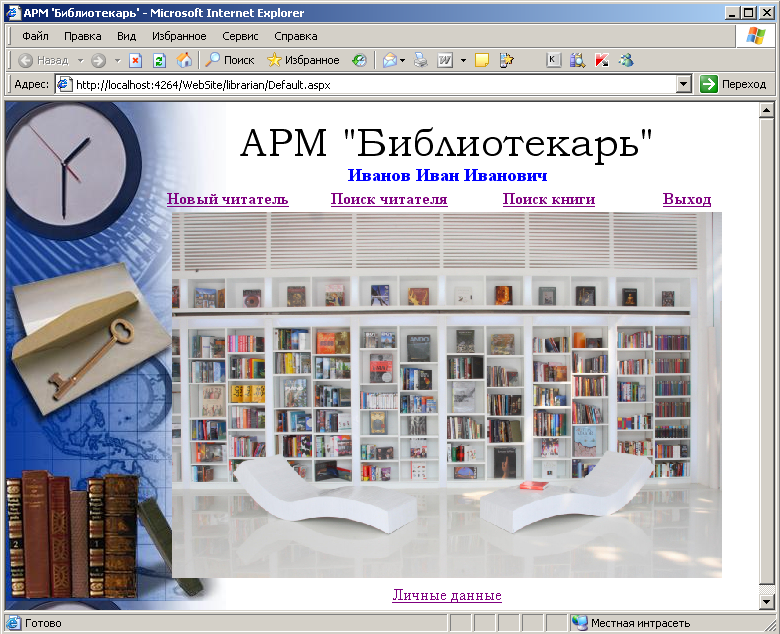
Task: Maximize the Internet Explorer window
Action: (748, 13)
